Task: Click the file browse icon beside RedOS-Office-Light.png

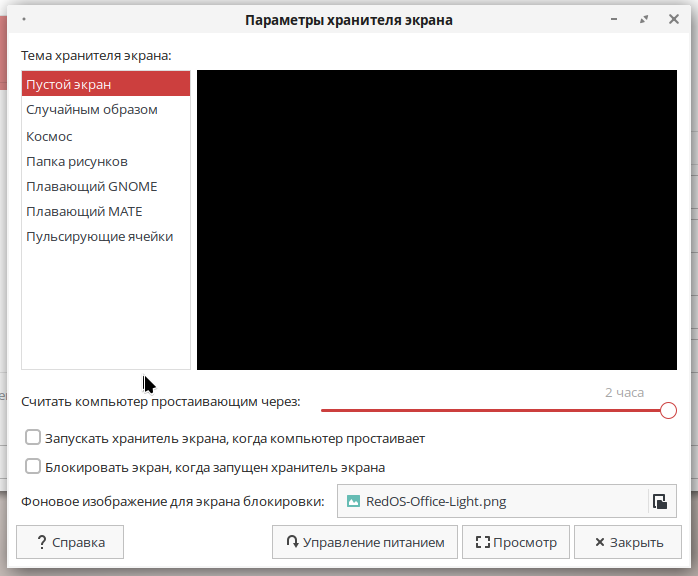Action: tap(659, 501)
